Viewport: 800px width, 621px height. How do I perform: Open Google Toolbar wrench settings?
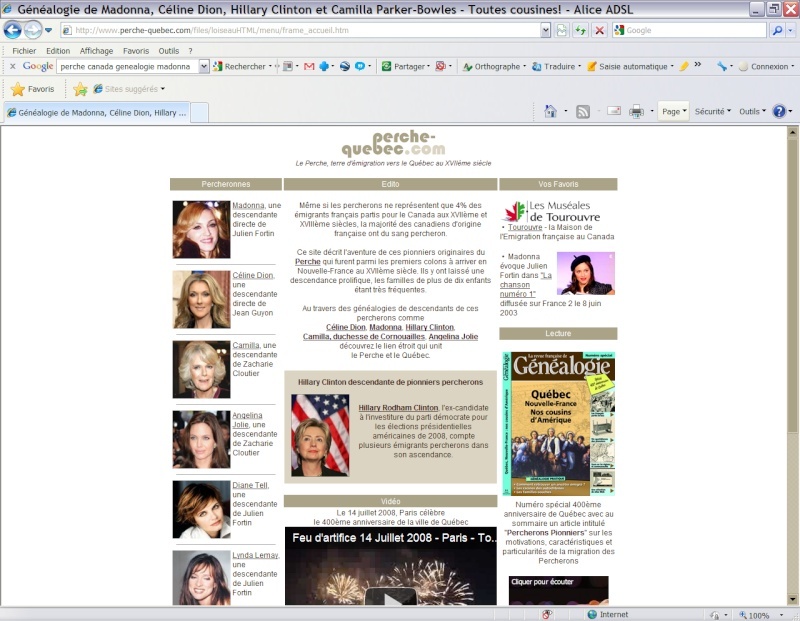click(721, 66)
